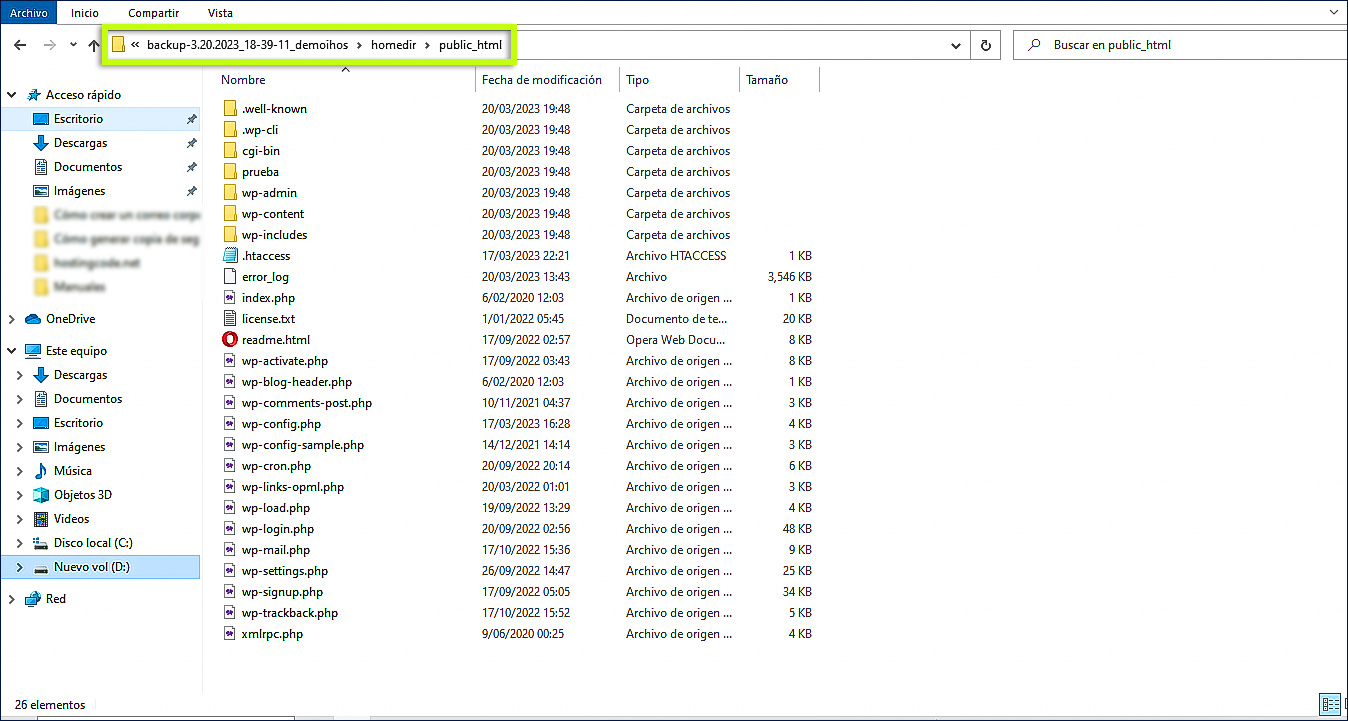Screen dimensions: 1348x721
Task: Expand Nuevo vol (D:) tree node
Action: click(x=20, y=567)
